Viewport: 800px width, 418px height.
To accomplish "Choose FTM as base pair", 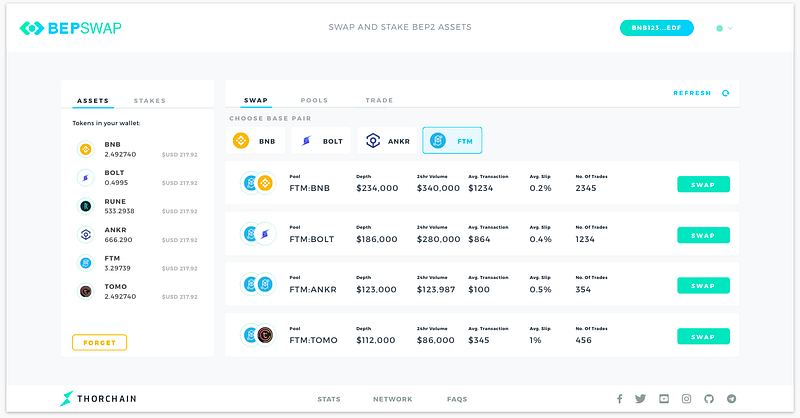I will pyautogui.click(x=452, y=140).
